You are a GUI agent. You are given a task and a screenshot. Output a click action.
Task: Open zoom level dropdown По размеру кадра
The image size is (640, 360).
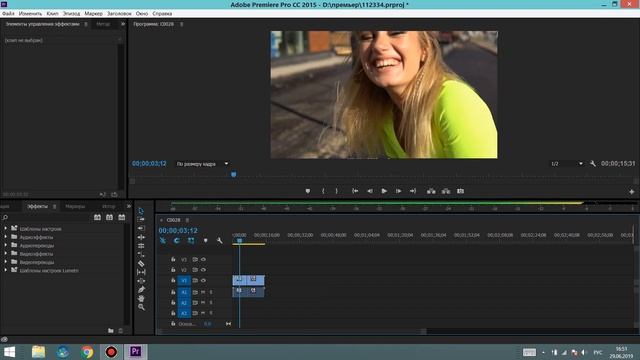click(202, 164)
